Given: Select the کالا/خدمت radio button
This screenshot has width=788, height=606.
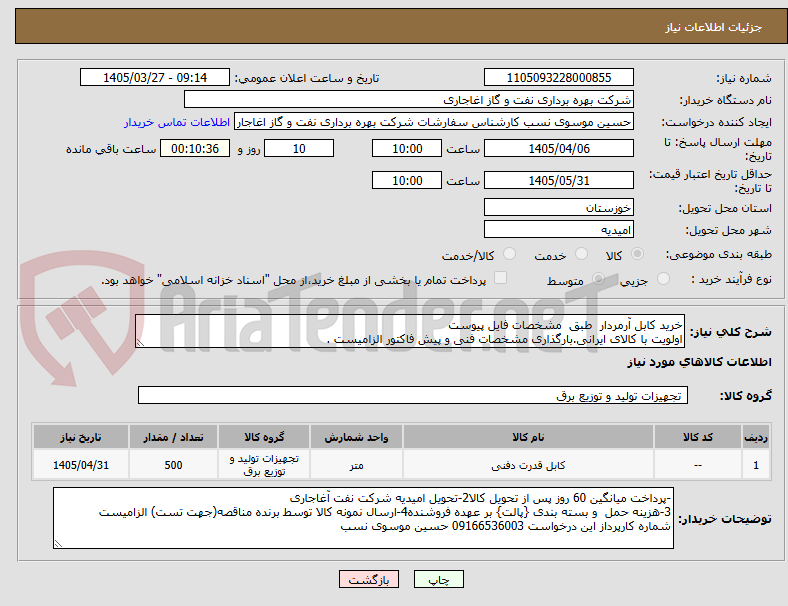Looking at the screenshot, I should point(510,254).
